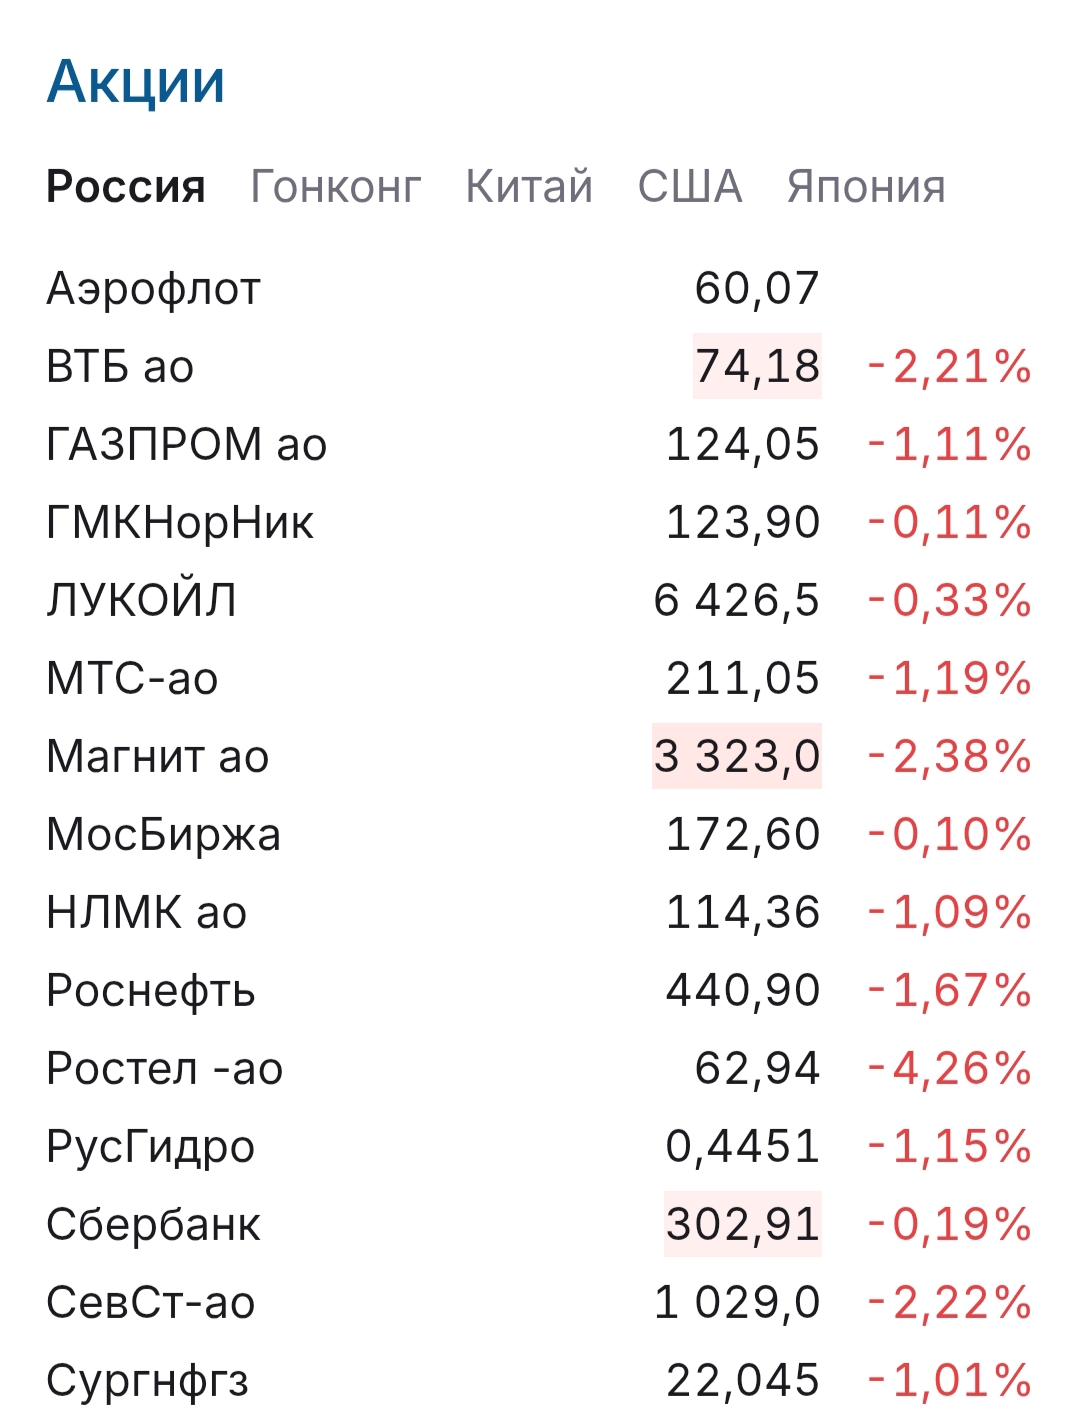Viewport: 1080px width, 1410px height.
Task: Open the Магнит ао quote
Action: (x=158, y=757)
